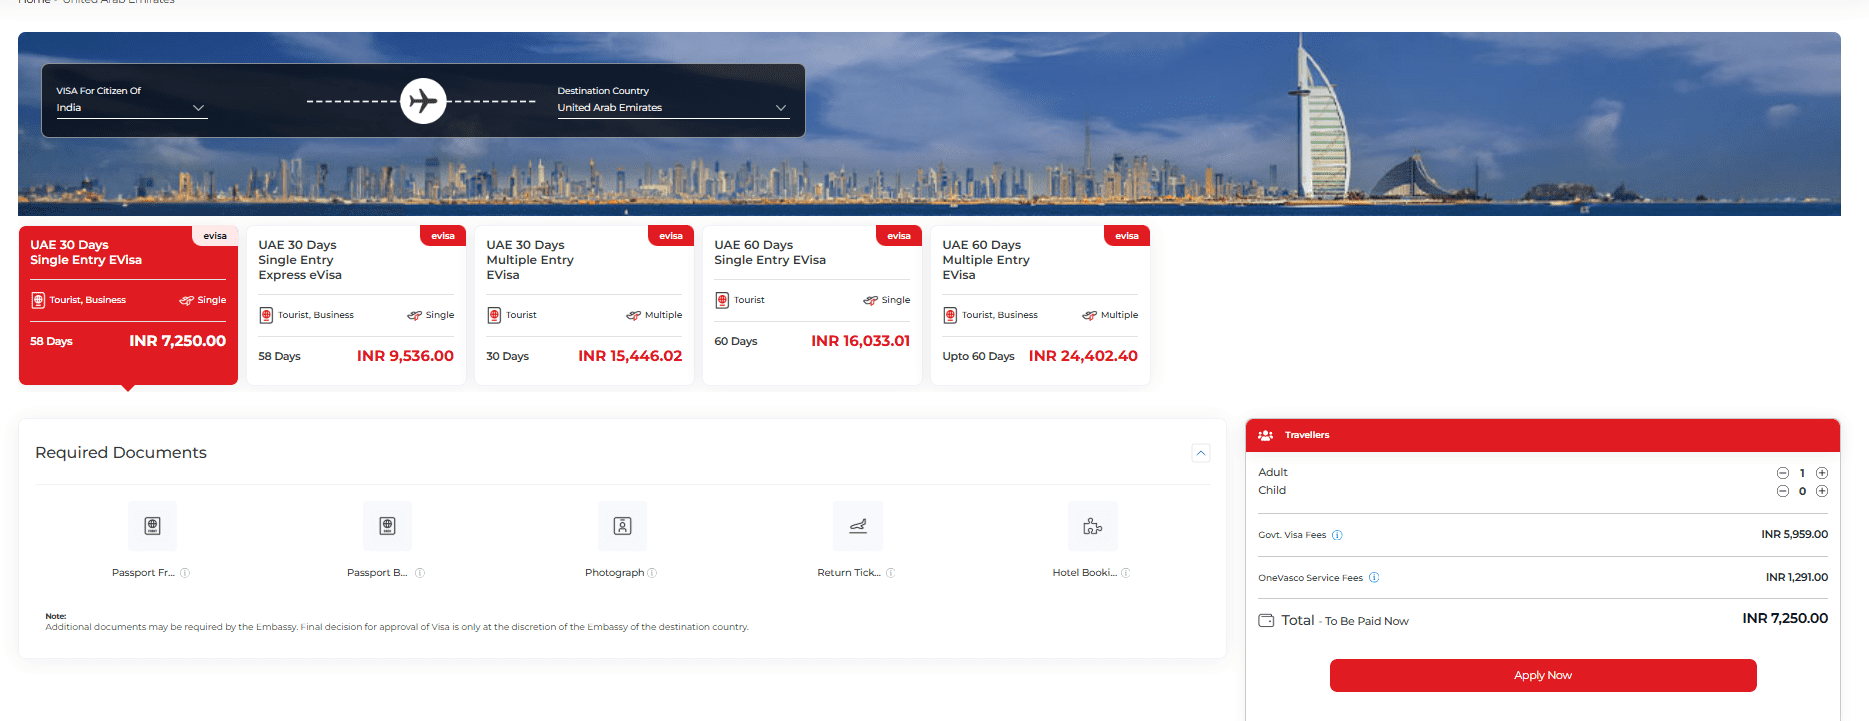Click the Required Documents heading
This screenshot has height=721, width=1869.
click(x=121, y=453)
